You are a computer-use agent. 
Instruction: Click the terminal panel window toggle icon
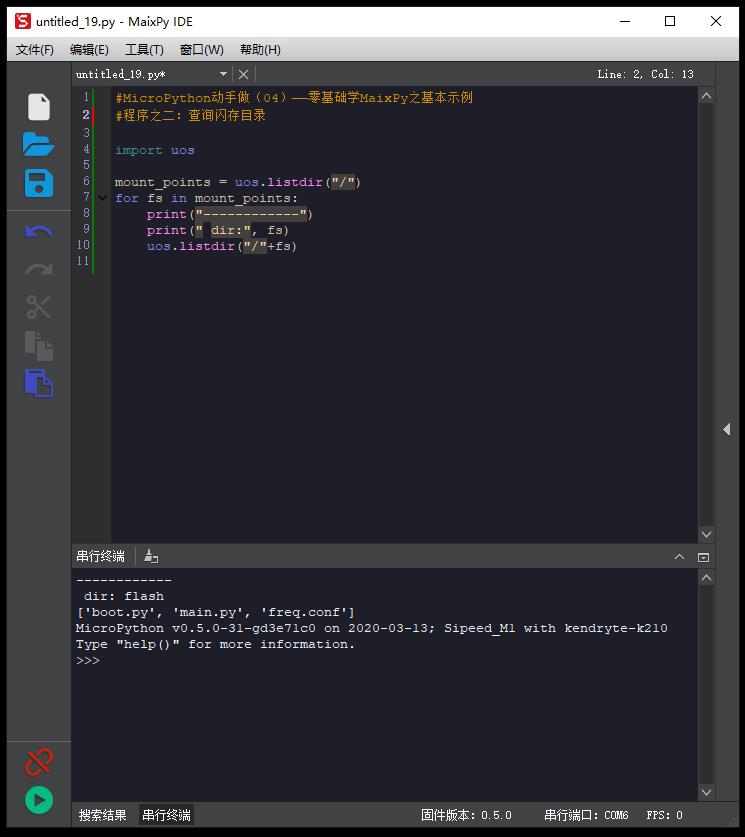coord(703,557)
